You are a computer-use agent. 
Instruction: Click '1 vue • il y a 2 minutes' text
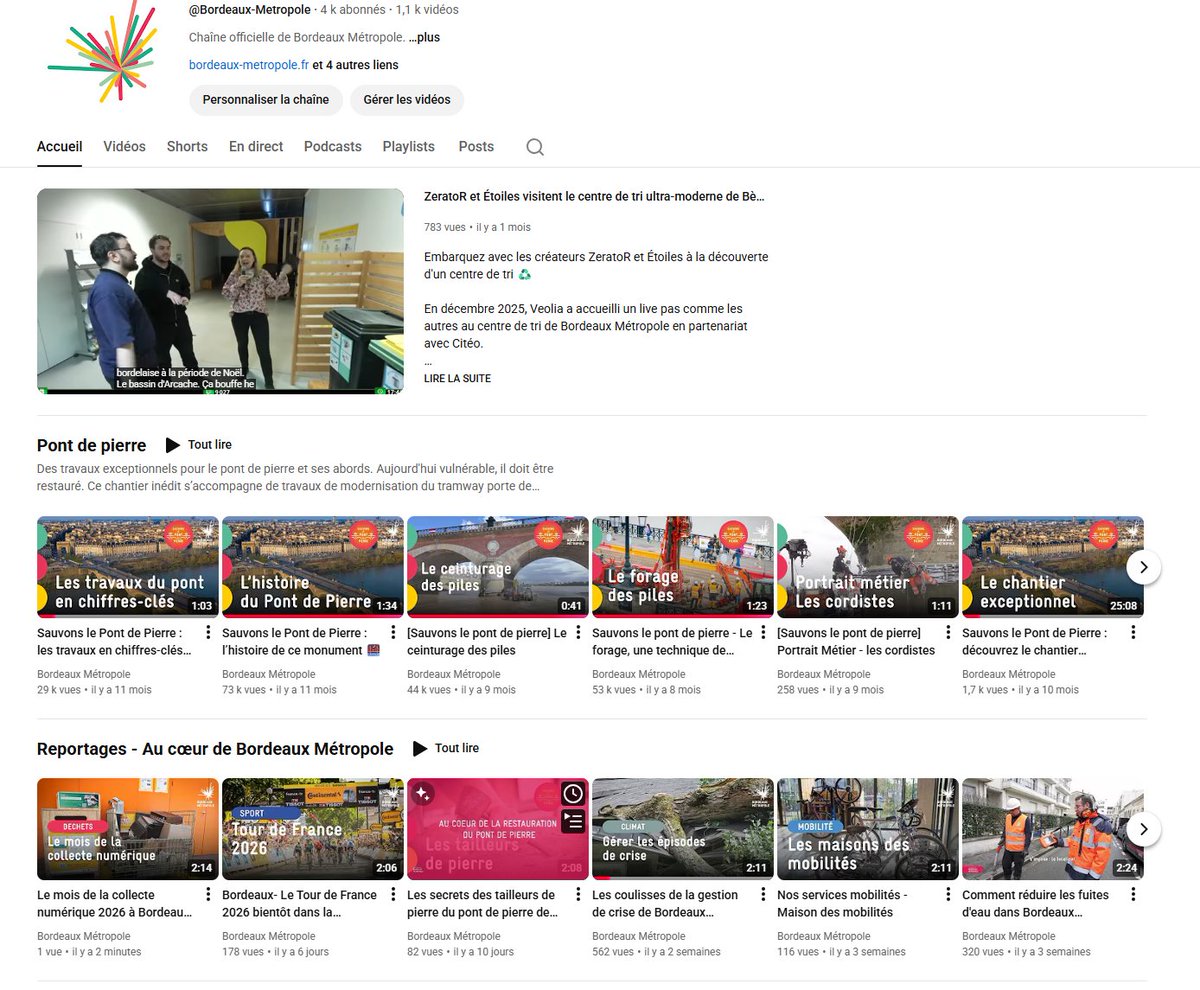tap(89, 952)
